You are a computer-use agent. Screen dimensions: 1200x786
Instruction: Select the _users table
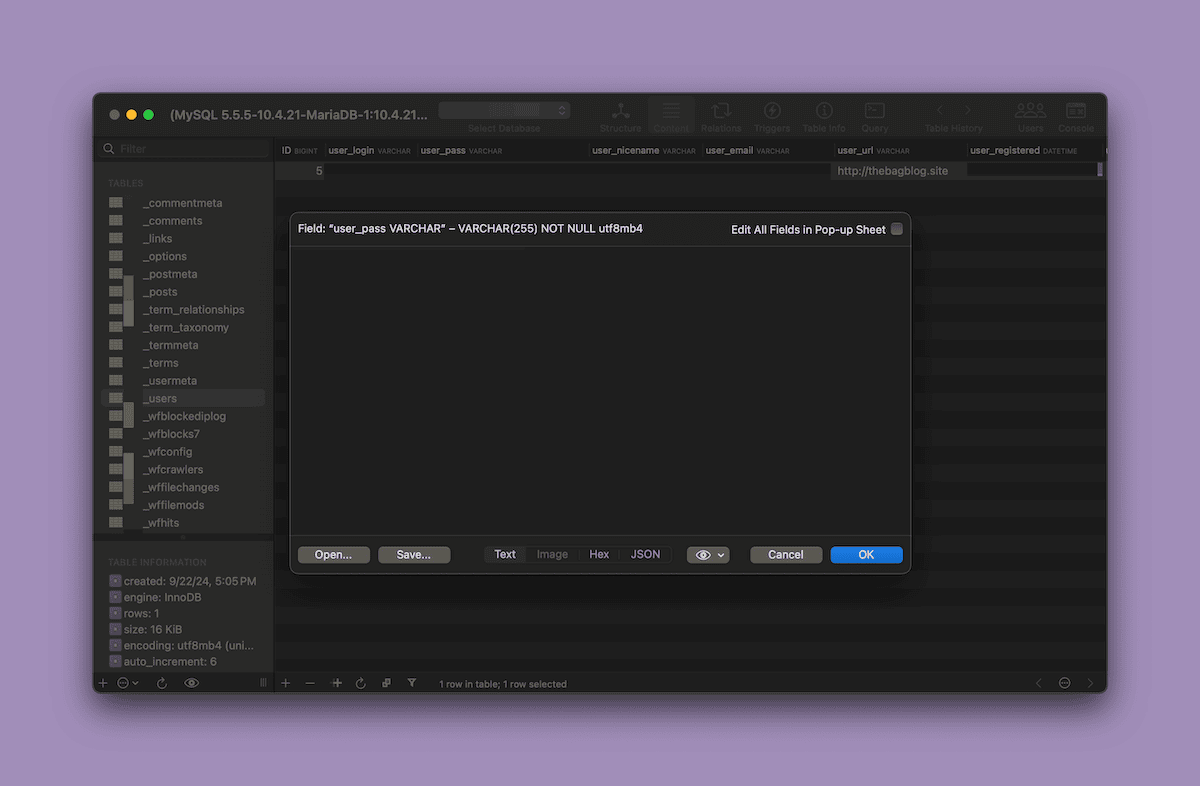coord(183,398)
